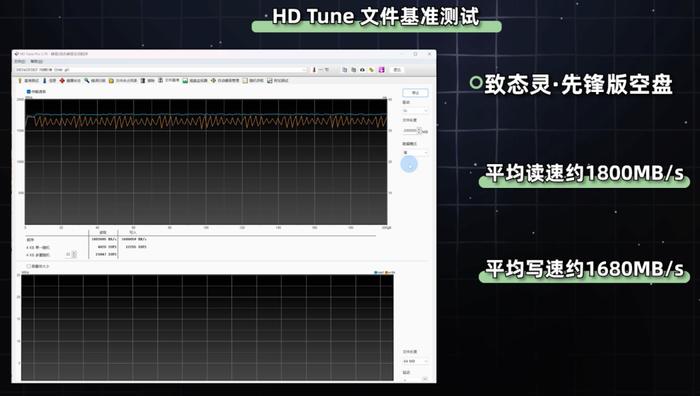Click the purple save-download toolbar icon
This screenshot has height=396, width=700.
381,70
